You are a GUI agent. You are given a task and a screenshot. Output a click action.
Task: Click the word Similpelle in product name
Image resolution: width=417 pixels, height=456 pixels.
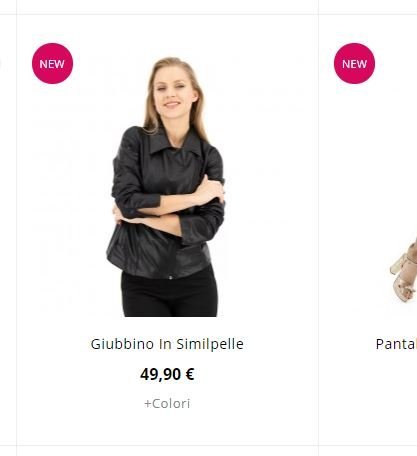pos(210,344)
